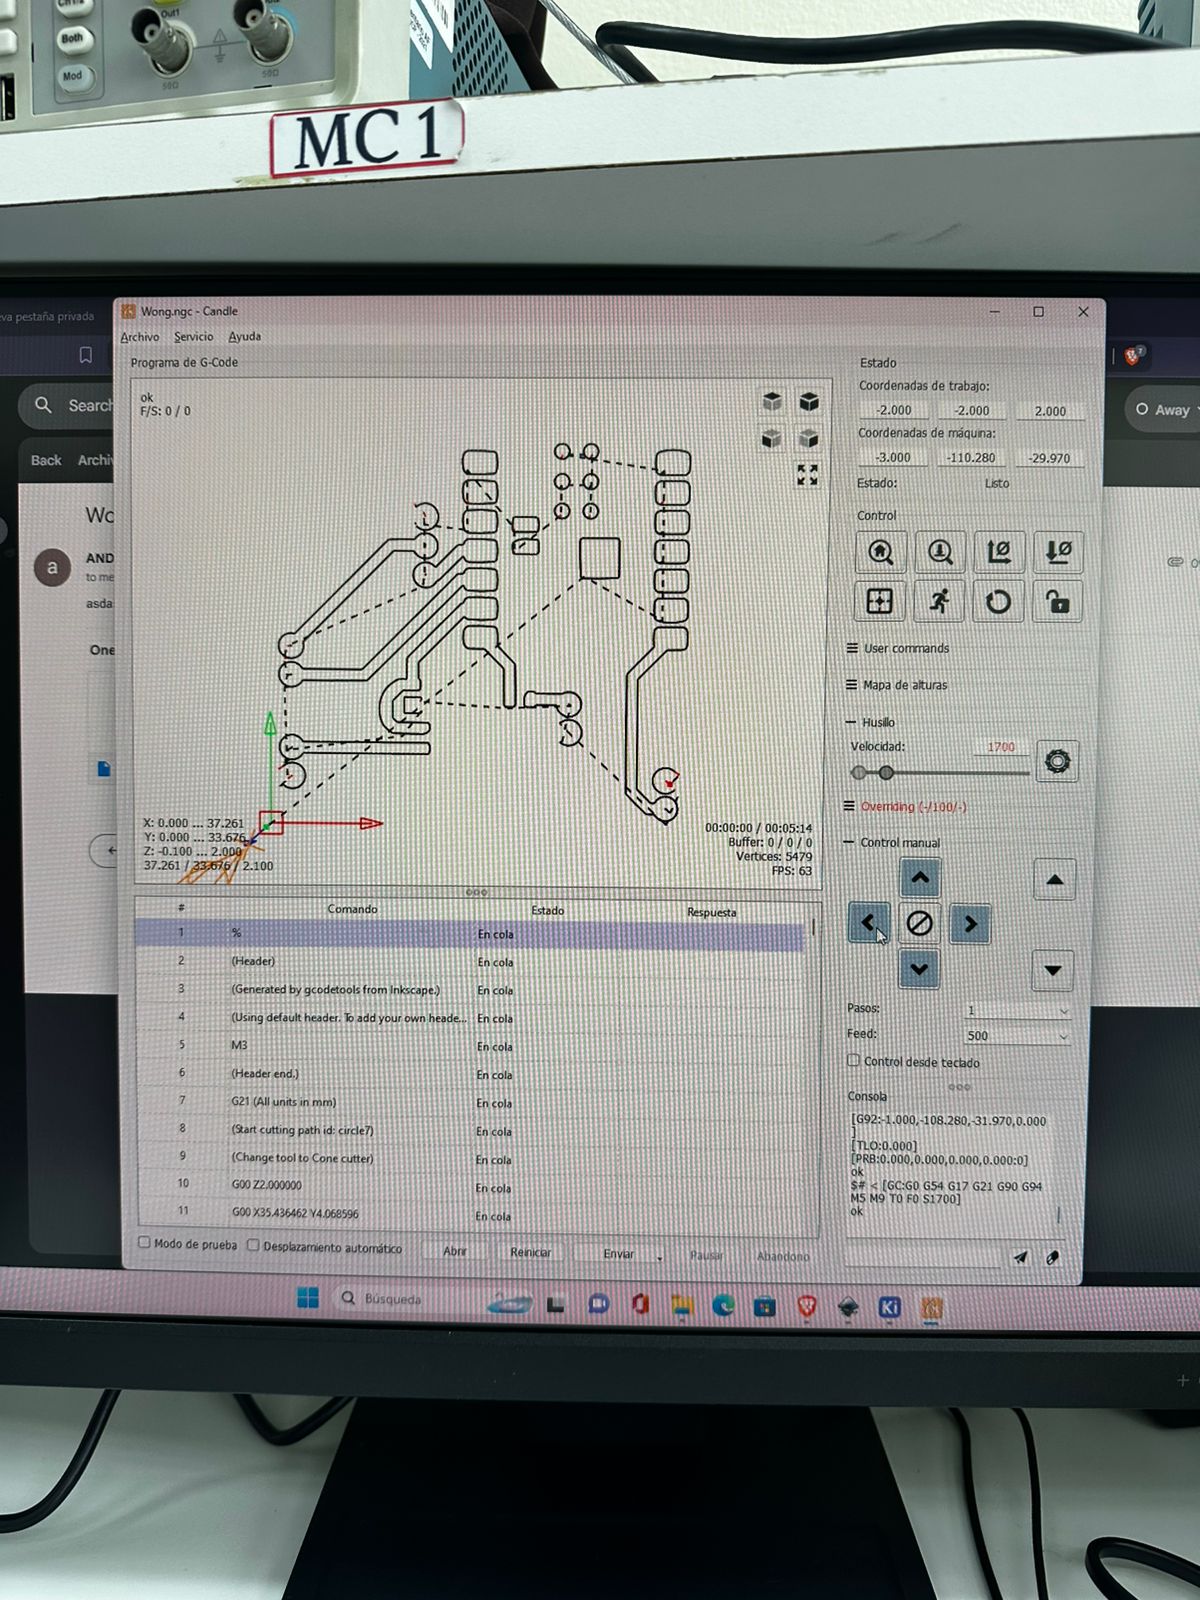
Task: Click the spindle speed value 1700 field
Action: pos(1000,747)
